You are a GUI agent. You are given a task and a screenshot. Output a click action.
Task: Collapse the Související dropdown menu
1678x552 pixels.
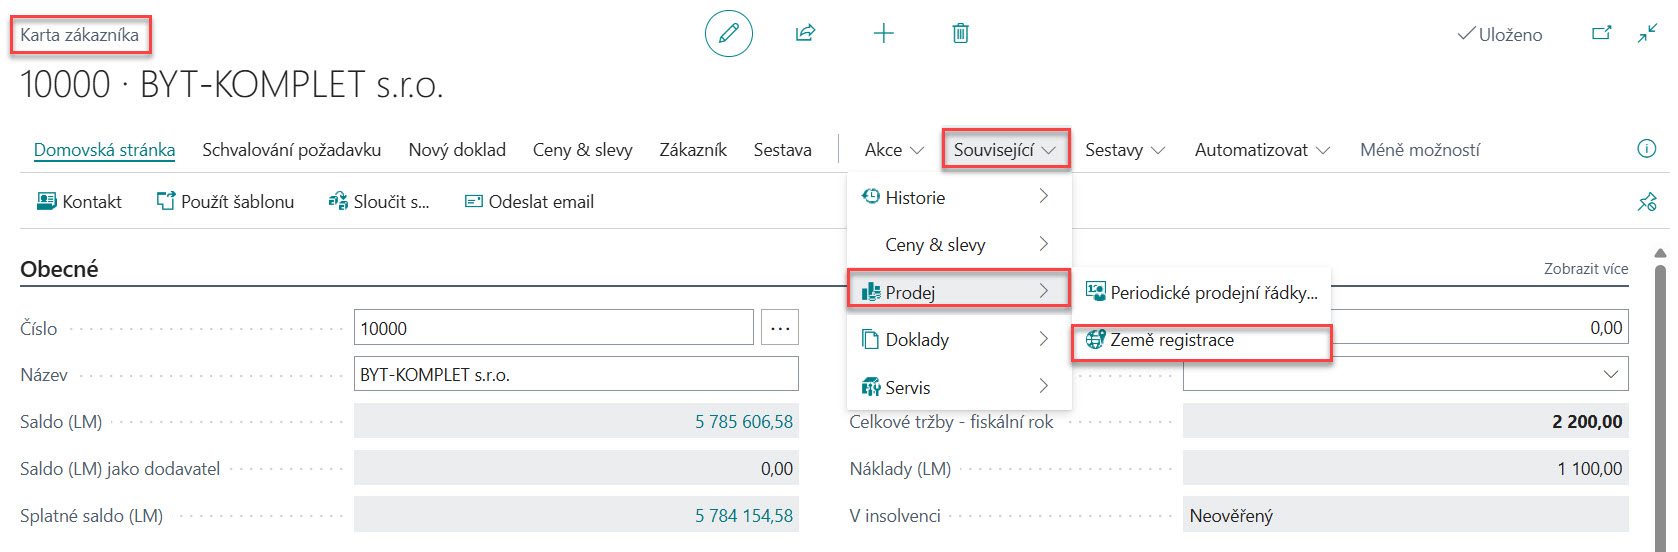click(1005, 150)
